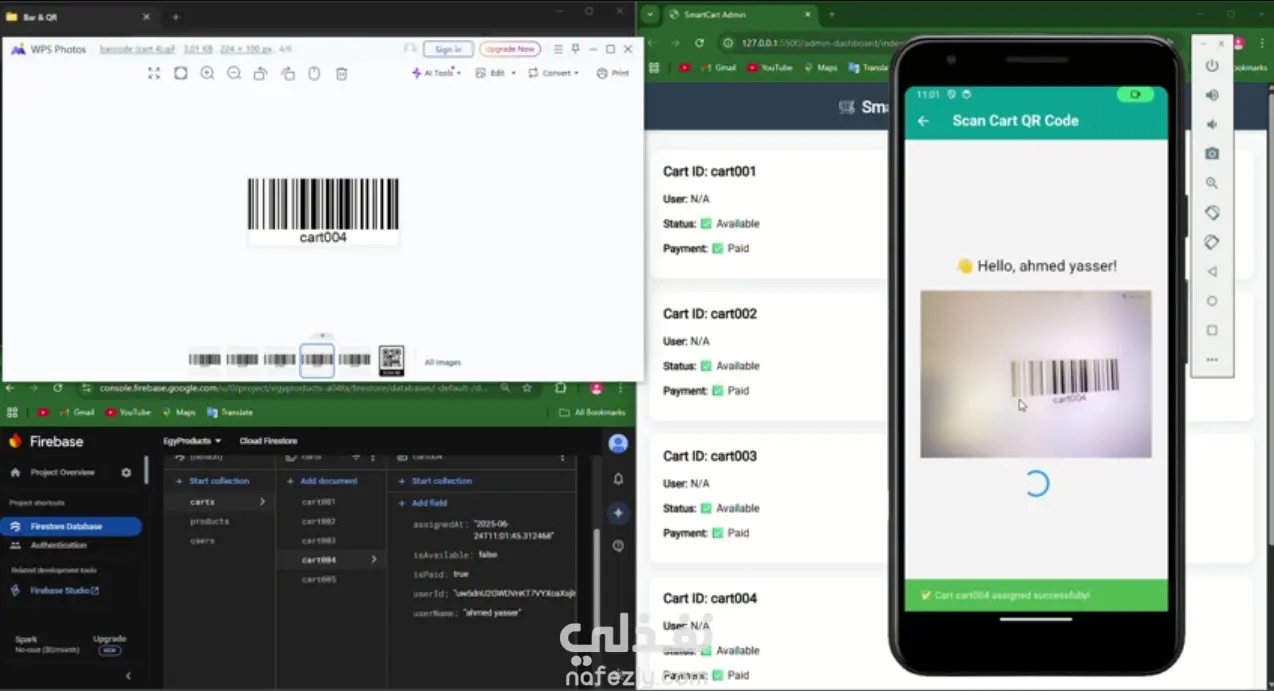
Task: Click the chevron beside cart004 document
Action: point(374,560)
